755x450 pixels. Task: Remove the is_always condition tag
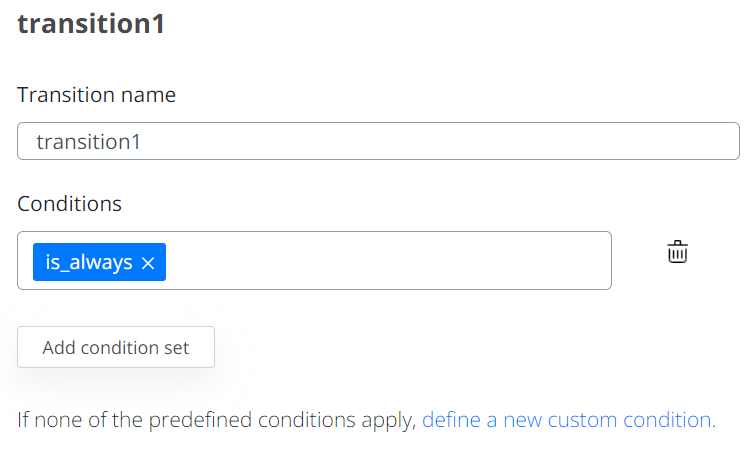coord(148,263)
